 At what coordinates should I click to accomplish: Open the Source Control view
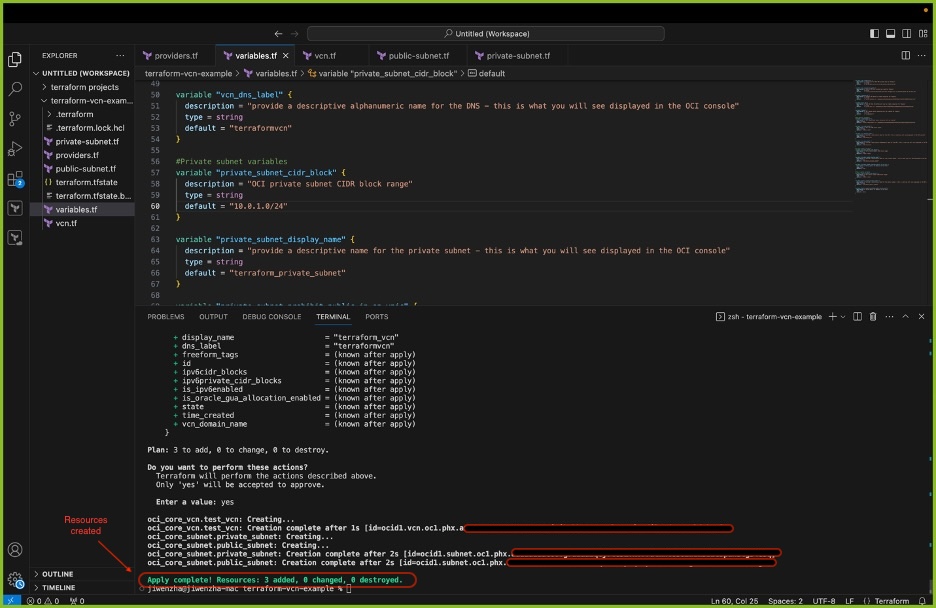coord(15,118)
